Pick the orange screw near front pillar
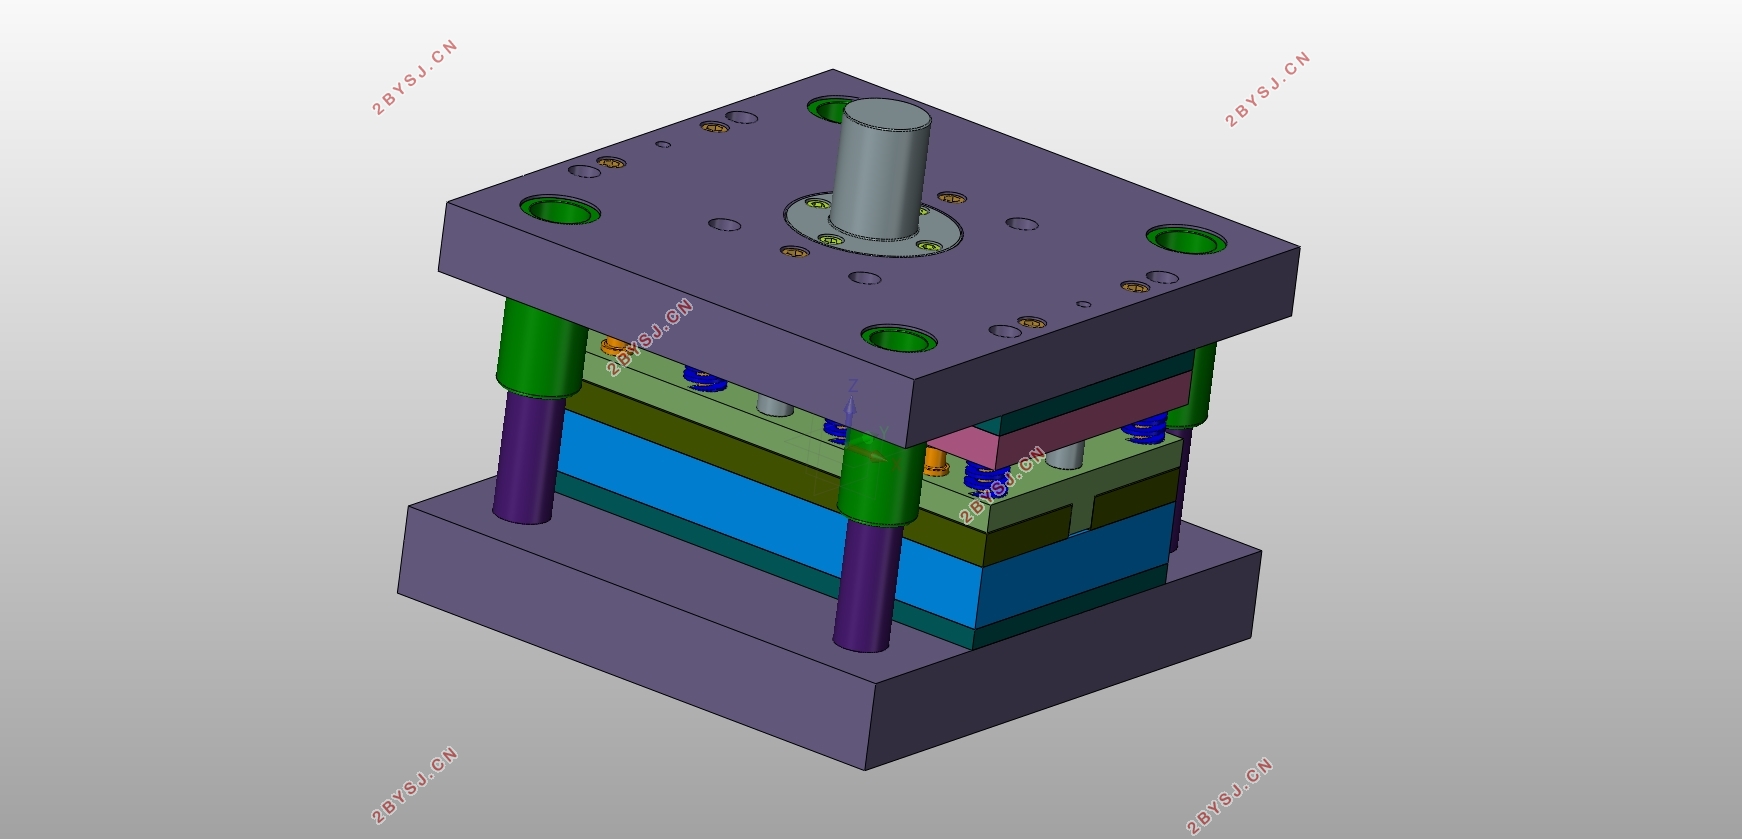The height and width of the screenshot is (839, 1742). 935,462
